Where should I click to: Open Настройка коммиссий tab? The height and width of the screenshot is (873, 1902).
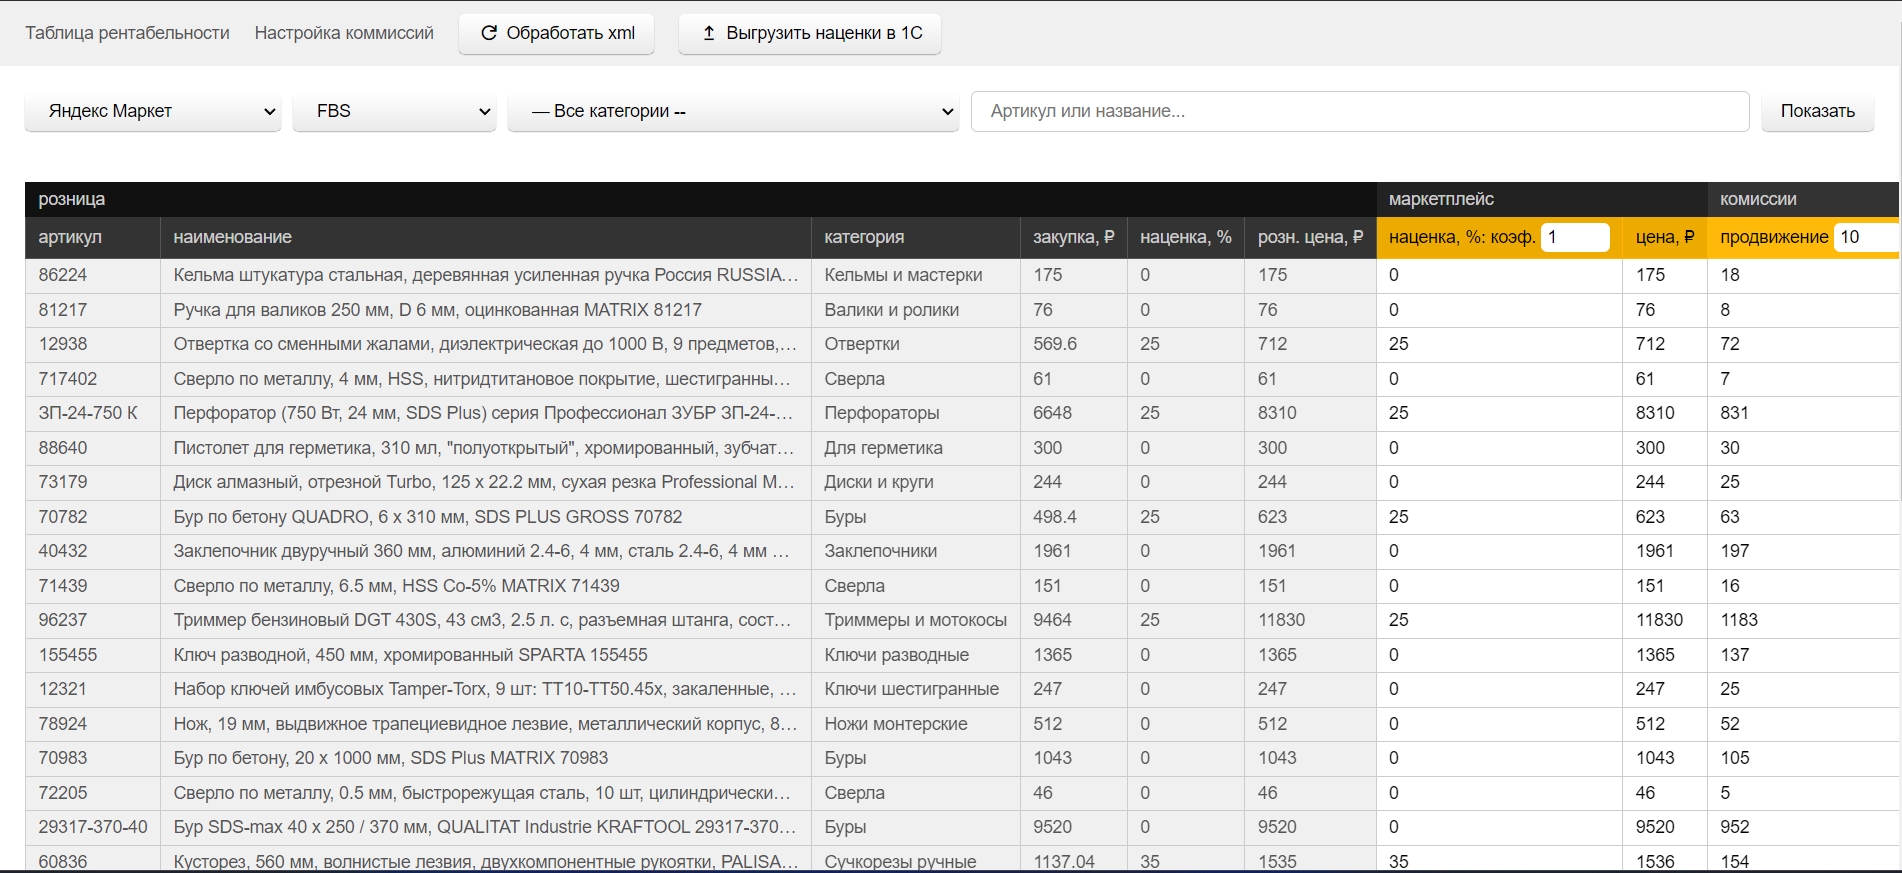pyautogui.click(x=344, y=33)
